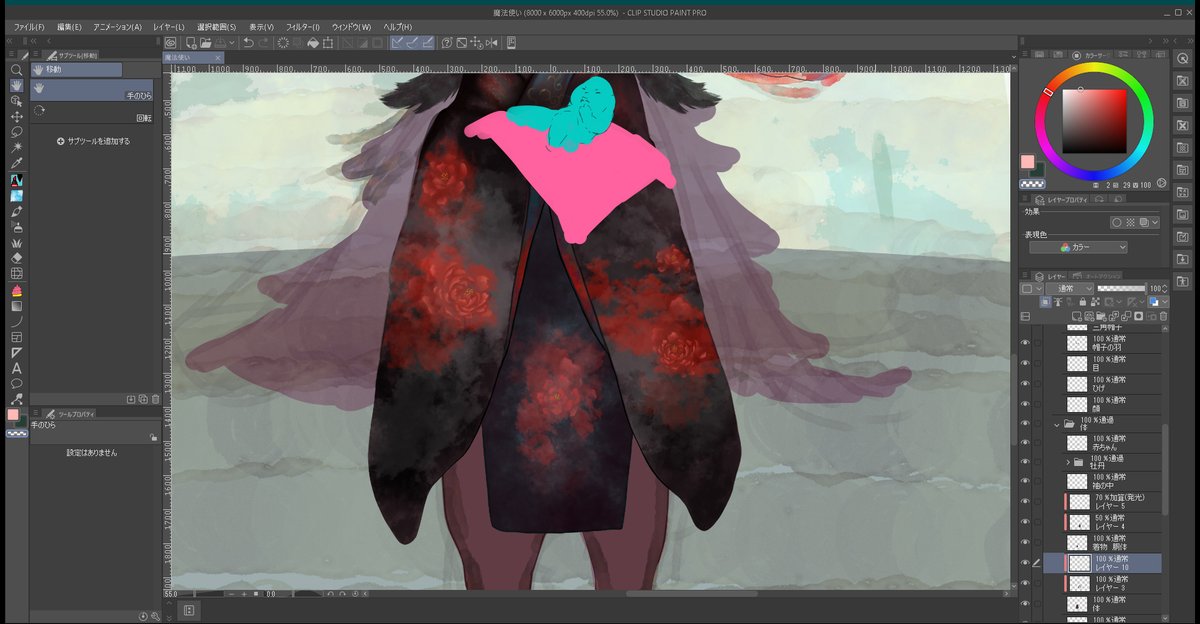
Task: Toggle visibility of the 目 layer
Action: pyautogui.click(x=1025, y=363)
